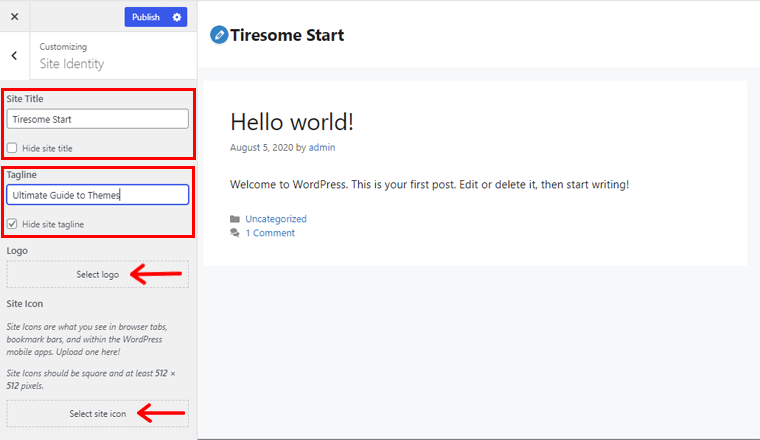Uncheck Hide site tagline checkbox
The image size is (760, 440).
point(12,224)
